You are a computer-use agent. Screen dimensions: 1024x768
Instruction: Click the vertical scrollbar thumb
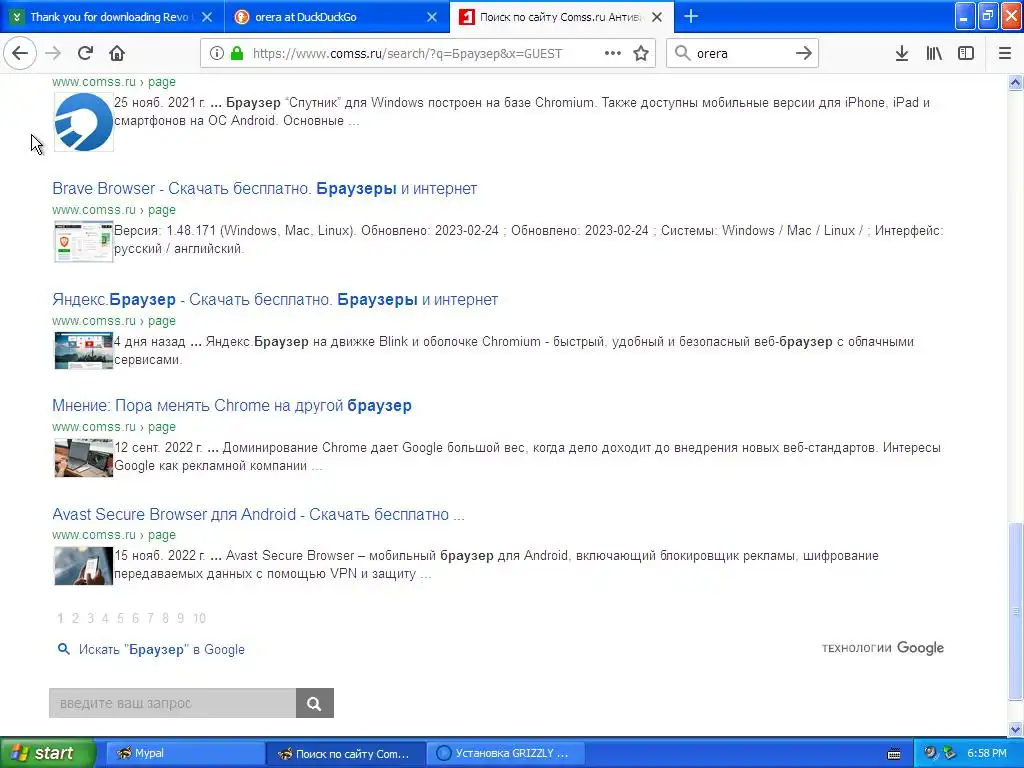coord(1016,611)
